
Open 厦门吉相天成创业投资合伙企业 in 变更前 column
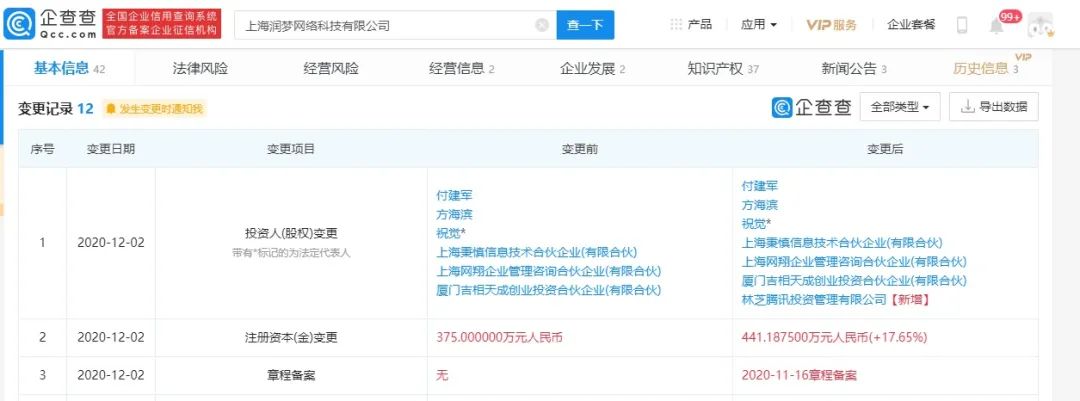pos(549,290)
